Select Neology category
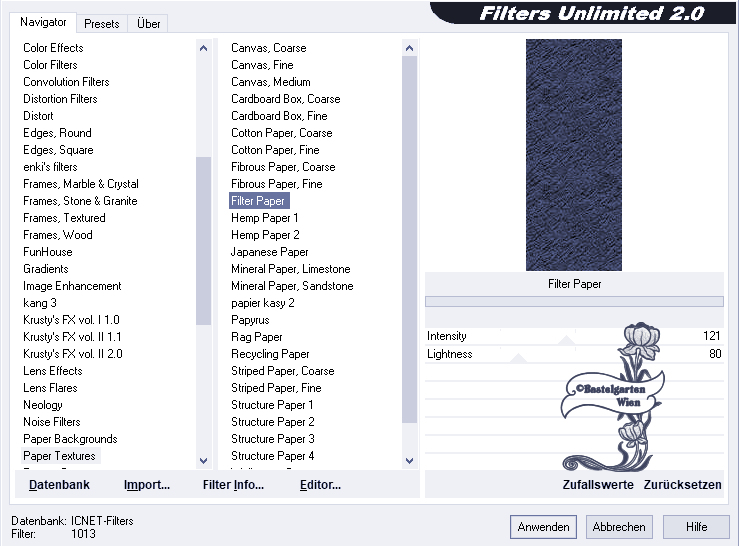This screenshot has height=546, width=739. click(43, 405)
